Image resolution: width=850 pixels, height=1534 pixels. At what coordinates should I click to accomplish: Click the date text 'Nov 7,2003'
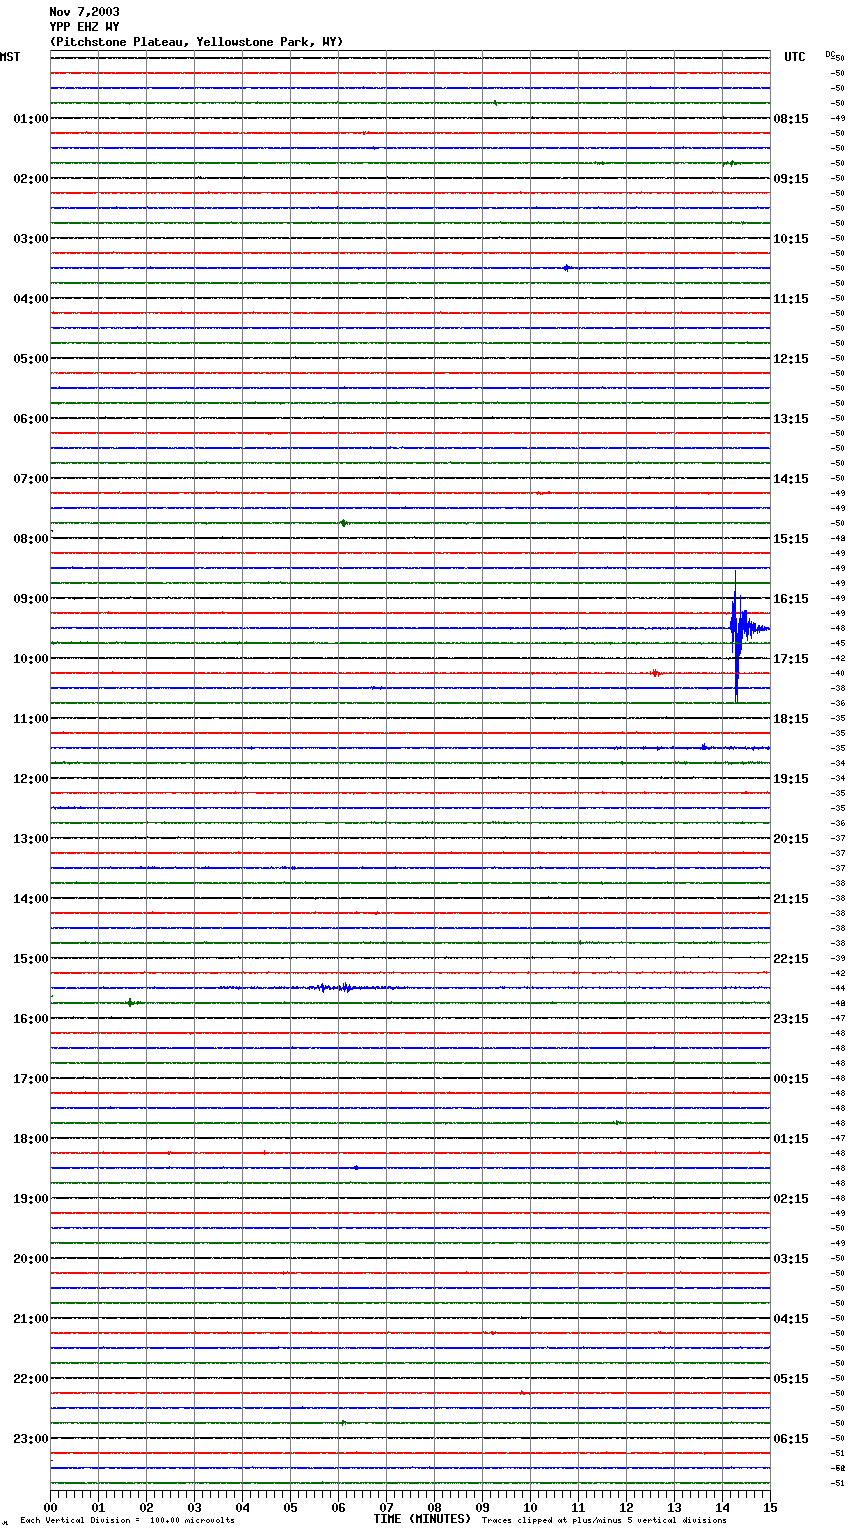click(x=84, y=12)
